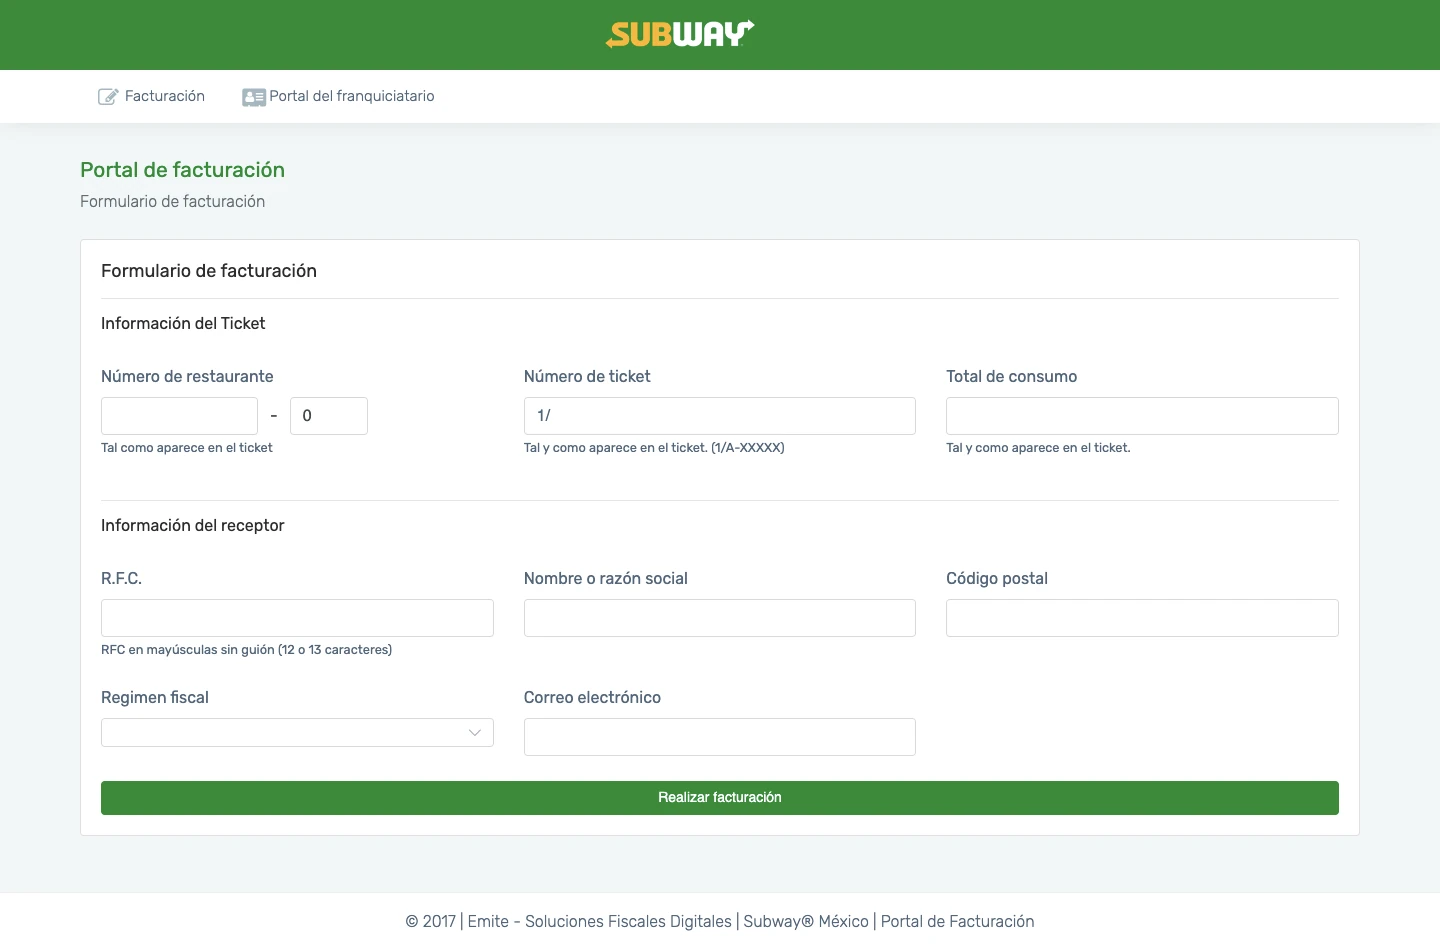Screen dimensions: 1440x951
Task: Click the Subway logo in header
Action: [x=680, y=34]
